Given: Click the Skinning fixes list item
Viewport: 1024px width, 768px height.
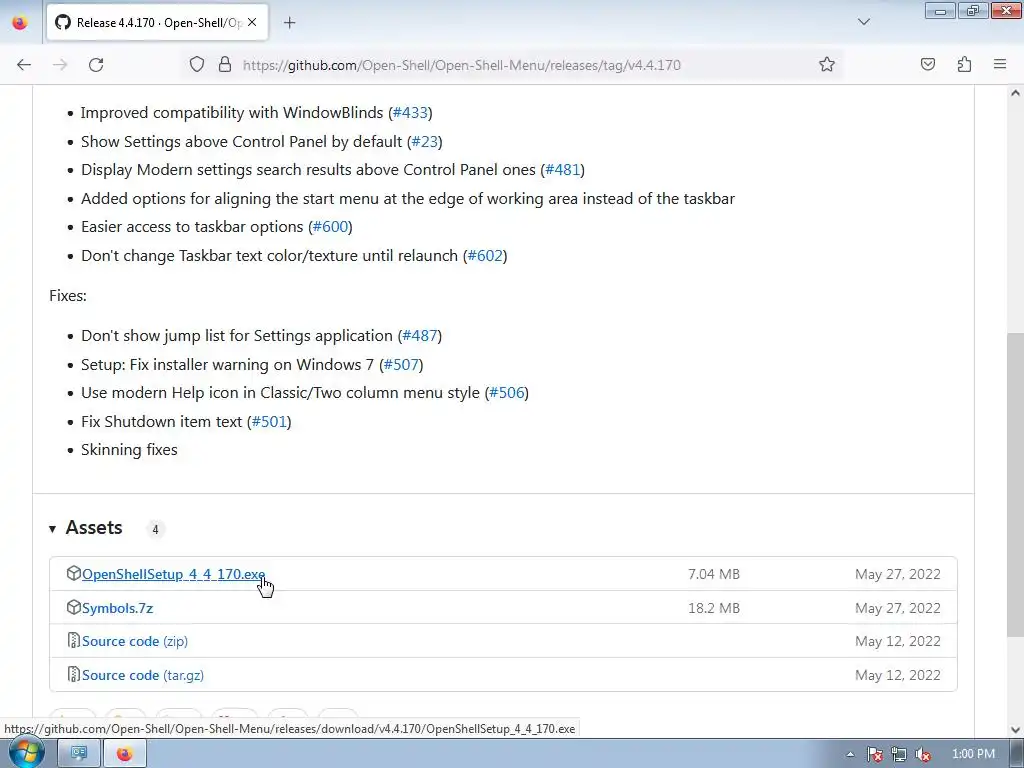Looking at the screenshot, I should click(129, 449).
